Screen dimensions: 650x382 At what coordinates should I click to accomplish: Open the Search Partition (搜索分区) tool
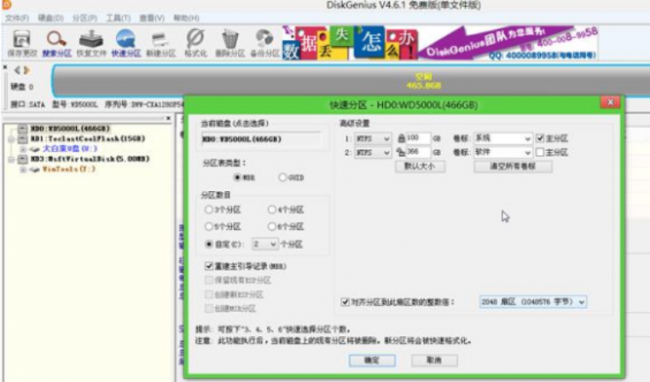point(57,43)
